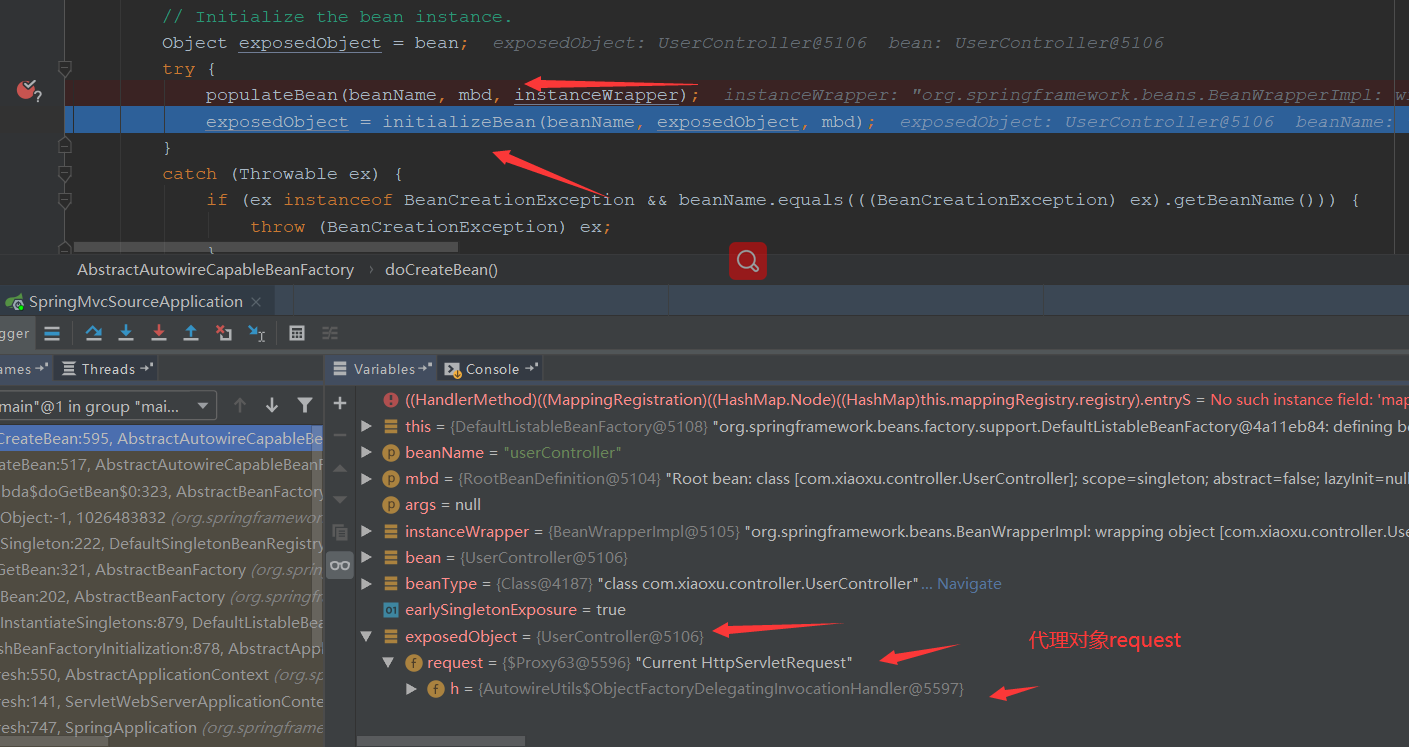This screenshot has height=747, width=1409.
Task: Open the Evaluate Expression calculator
Action: (x=297, y=334)
